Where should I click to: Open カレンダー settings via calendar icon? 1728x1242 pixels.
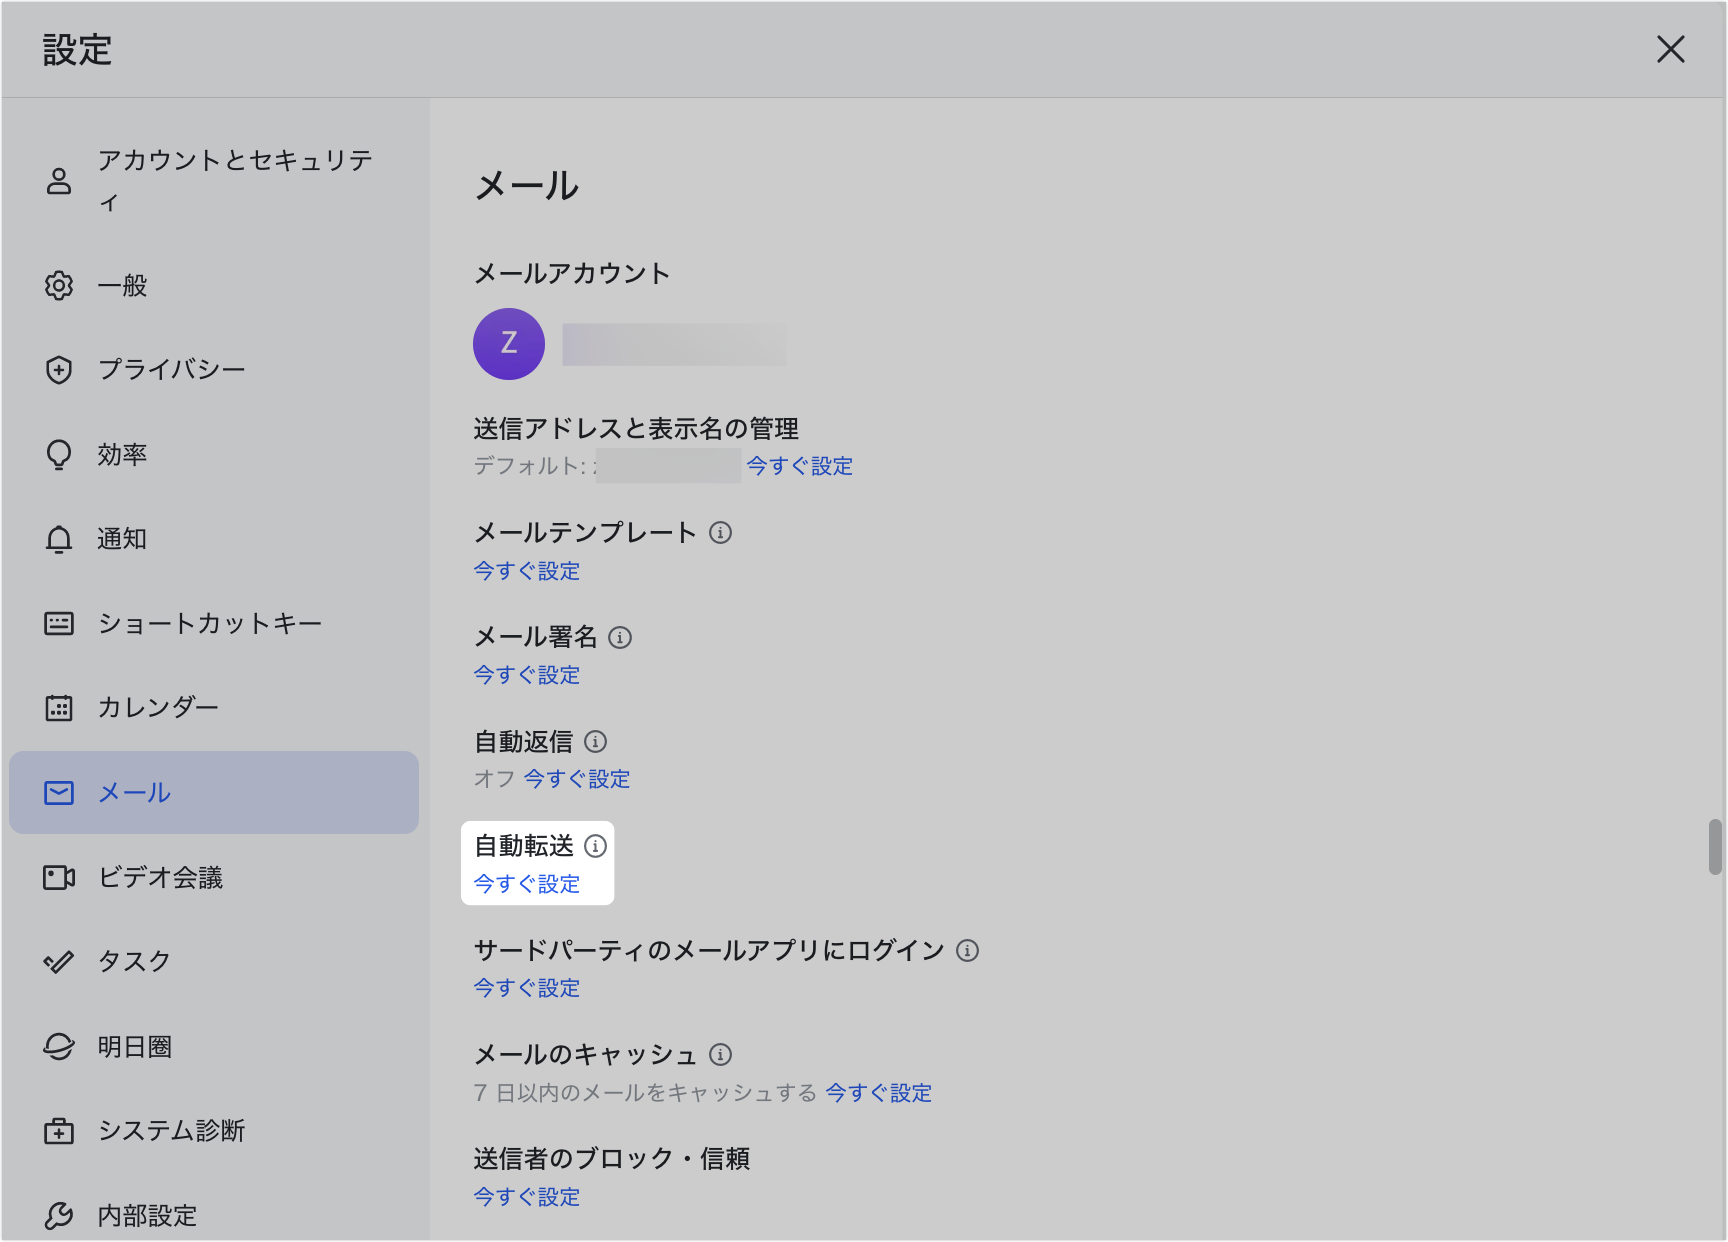pos(58,707)
